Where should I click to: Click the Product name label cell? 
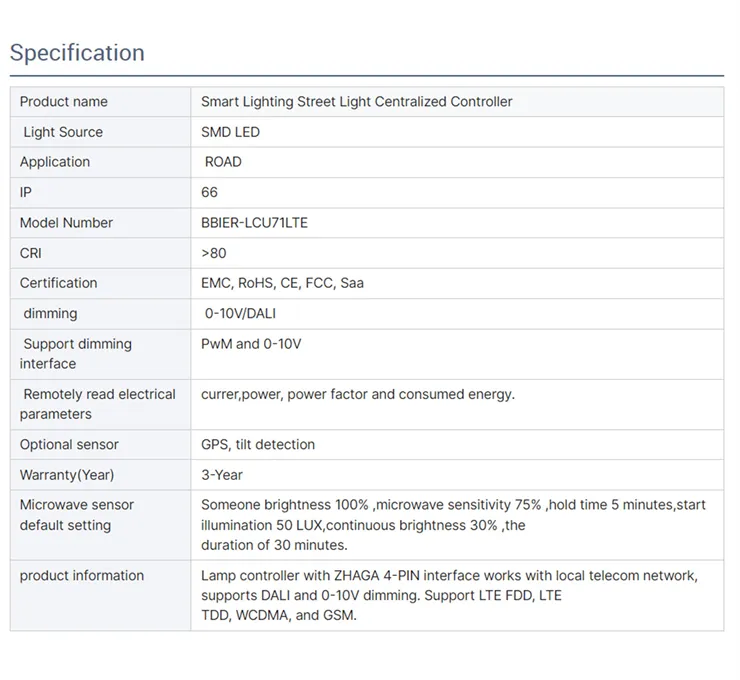point(64,102)
